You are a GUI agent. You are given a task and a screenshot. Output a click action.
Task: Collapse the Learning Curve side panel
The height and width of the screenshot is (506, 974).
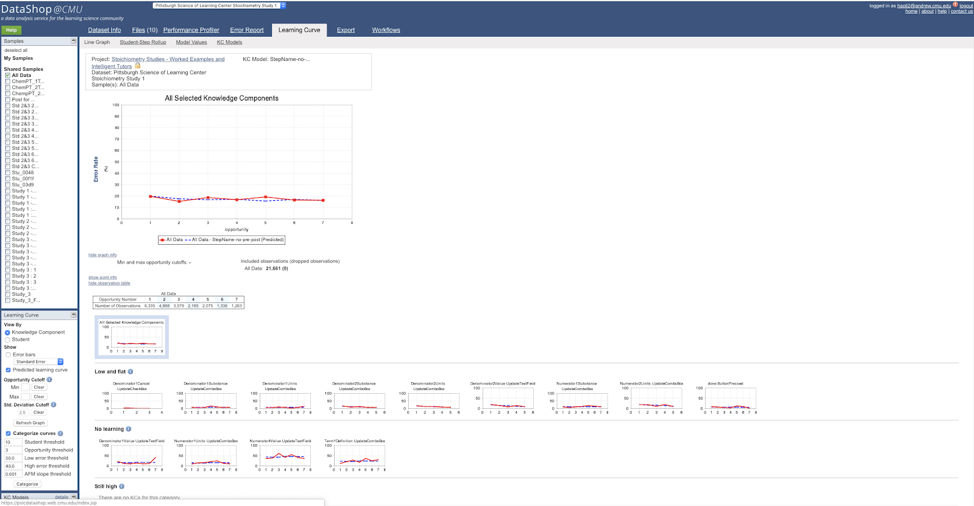73,315
